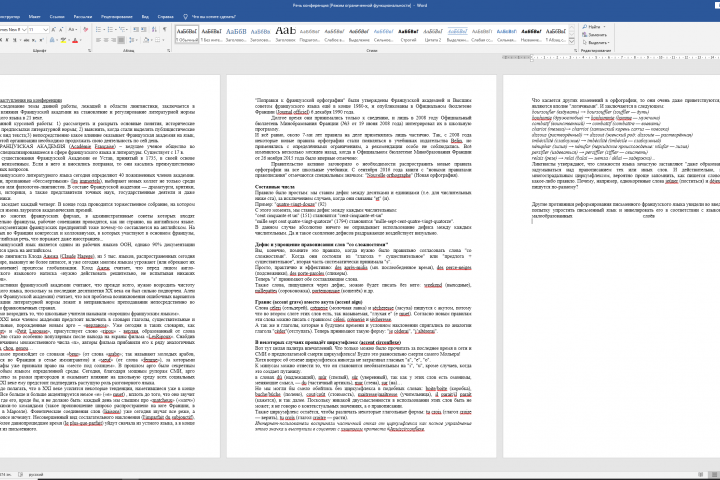Viewport: 720px width, 480px height.
Task: Open the Макет tab
Action: [x=34, y=17]
